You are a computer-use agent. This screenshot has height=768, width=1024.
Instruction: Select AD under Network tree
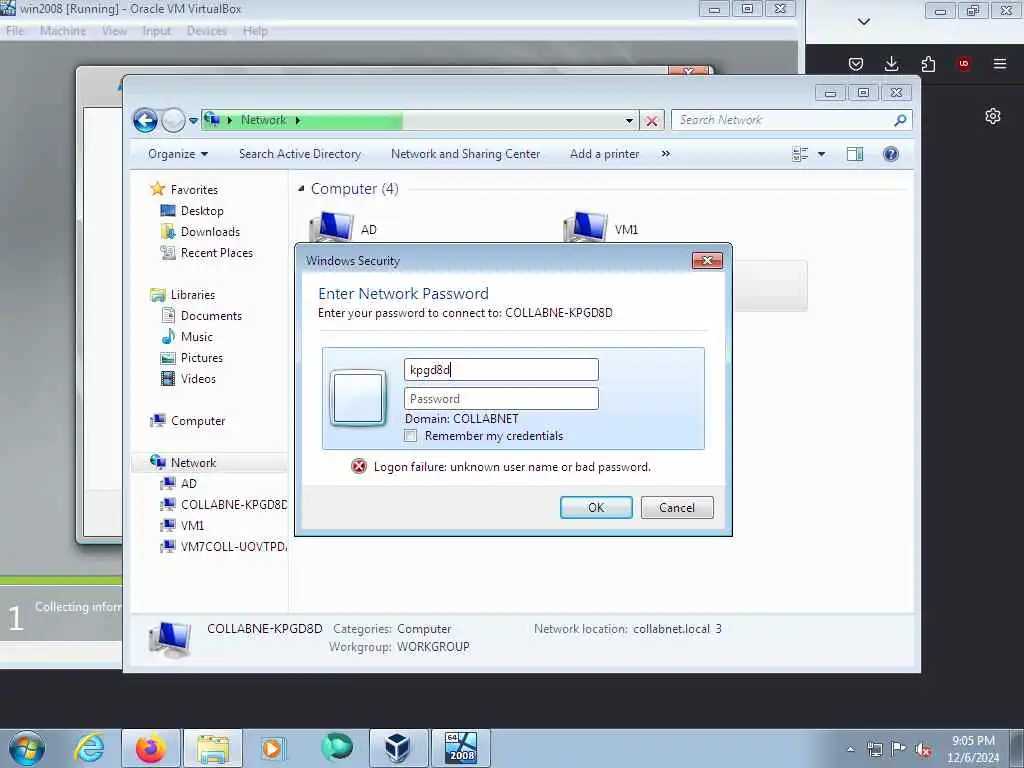point(189,484)
